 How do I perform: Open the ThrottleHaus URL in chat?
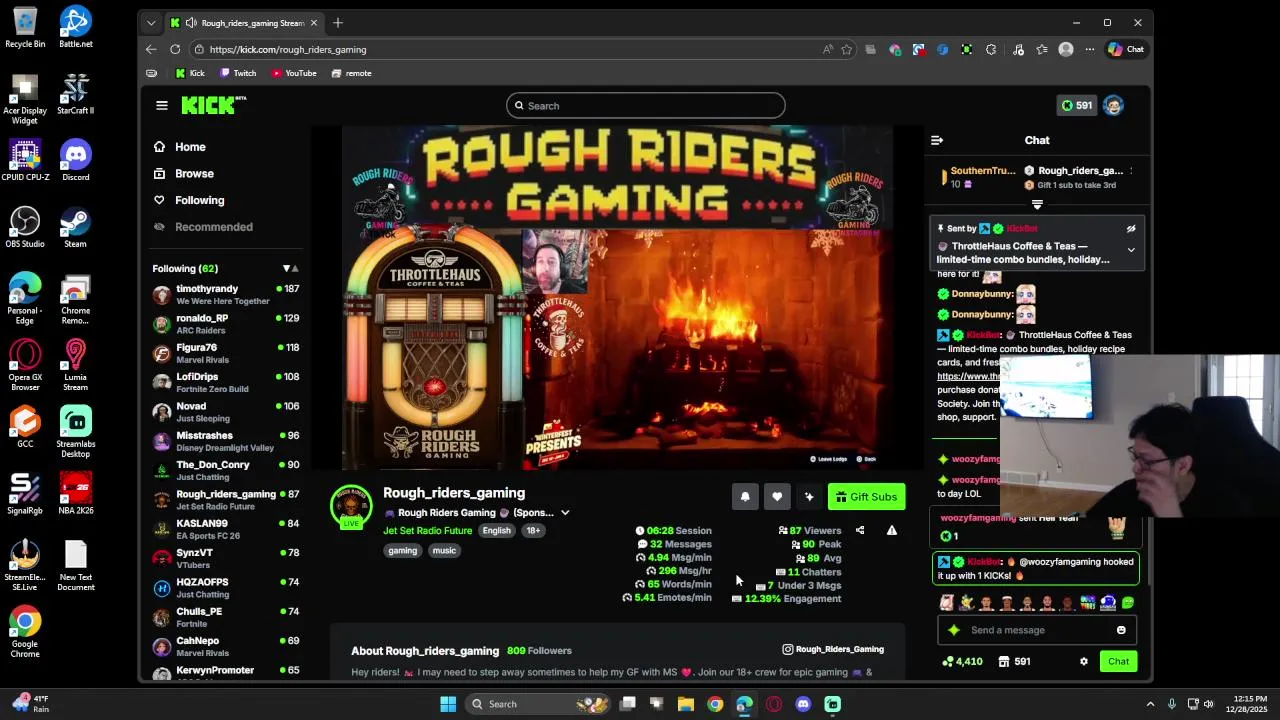(968, 377)
